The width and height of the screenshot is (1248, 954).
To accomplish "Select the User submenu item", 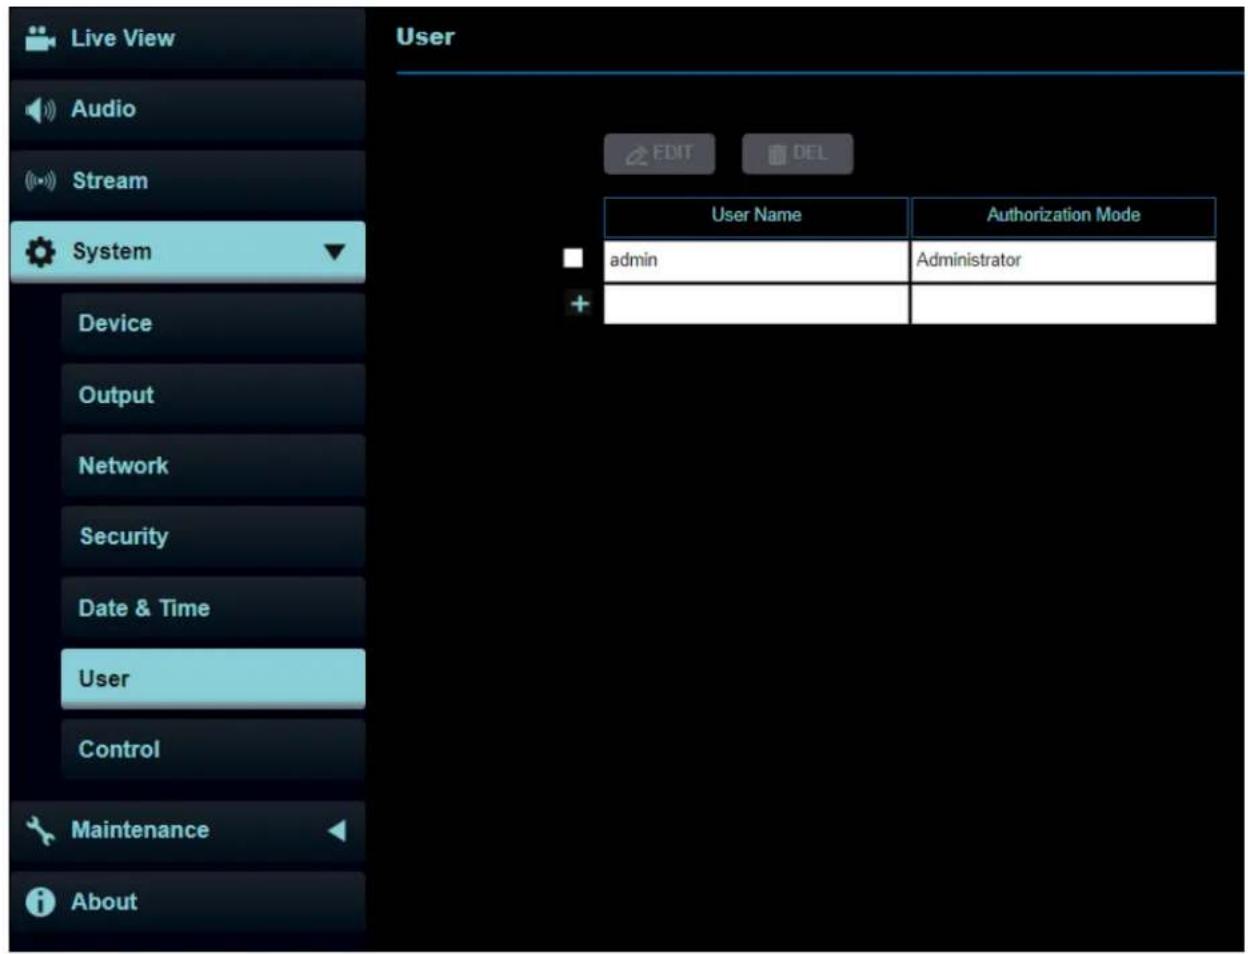I will (x=213, y=679).
